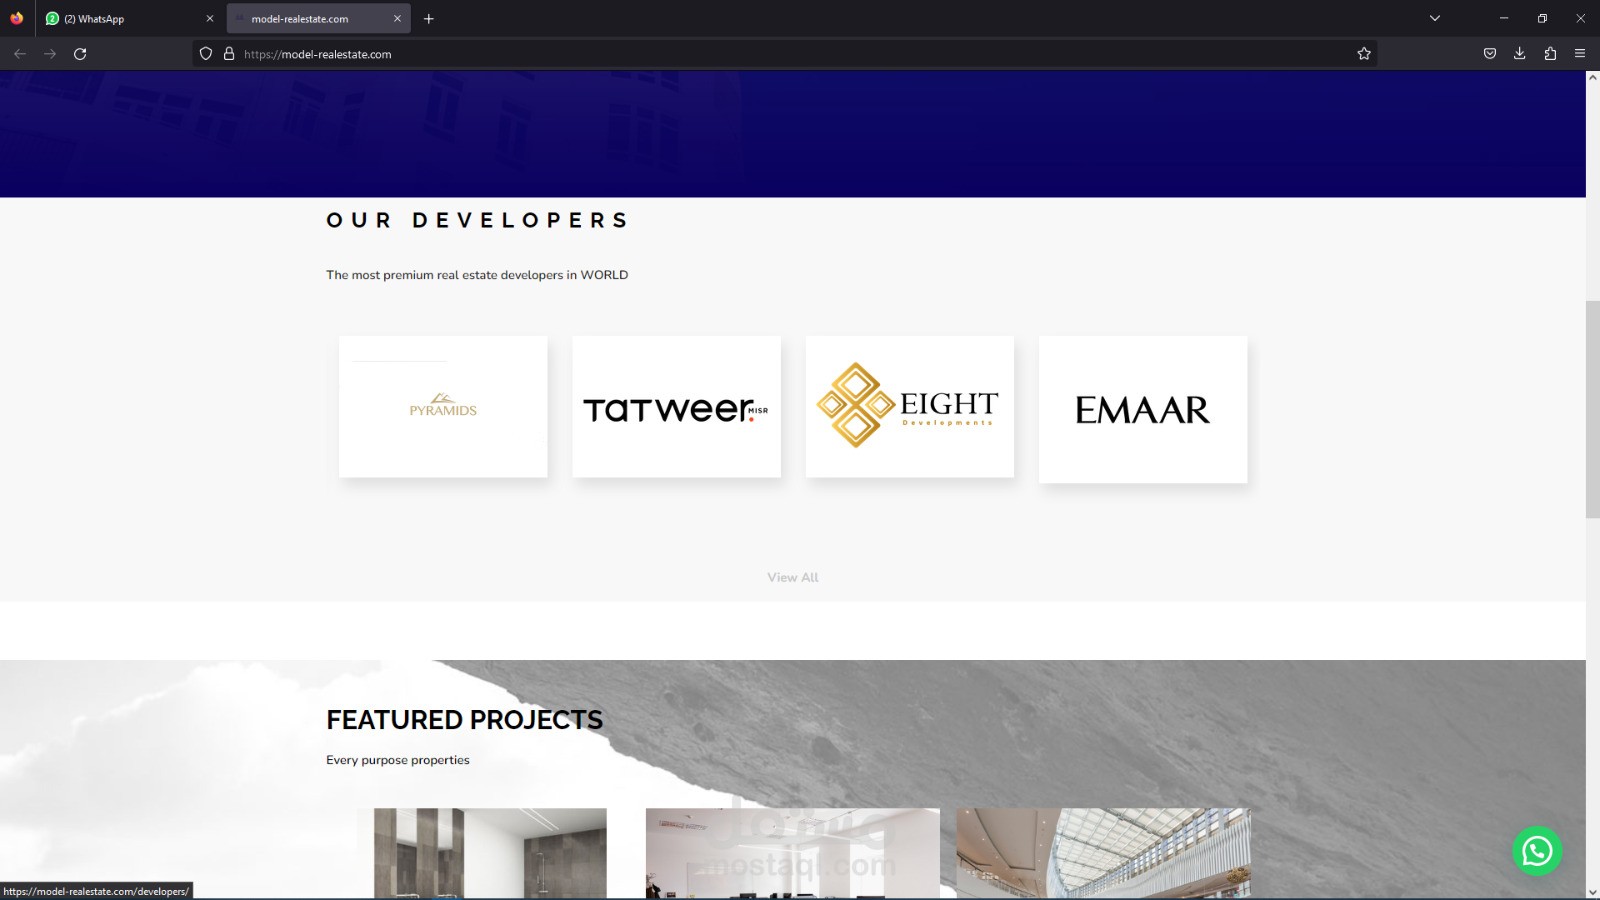Open the EMAAR developer card
Image resolution: width=1600 pixels, height=900 pixels.
pyautogui.click(x=1143, y=410)
